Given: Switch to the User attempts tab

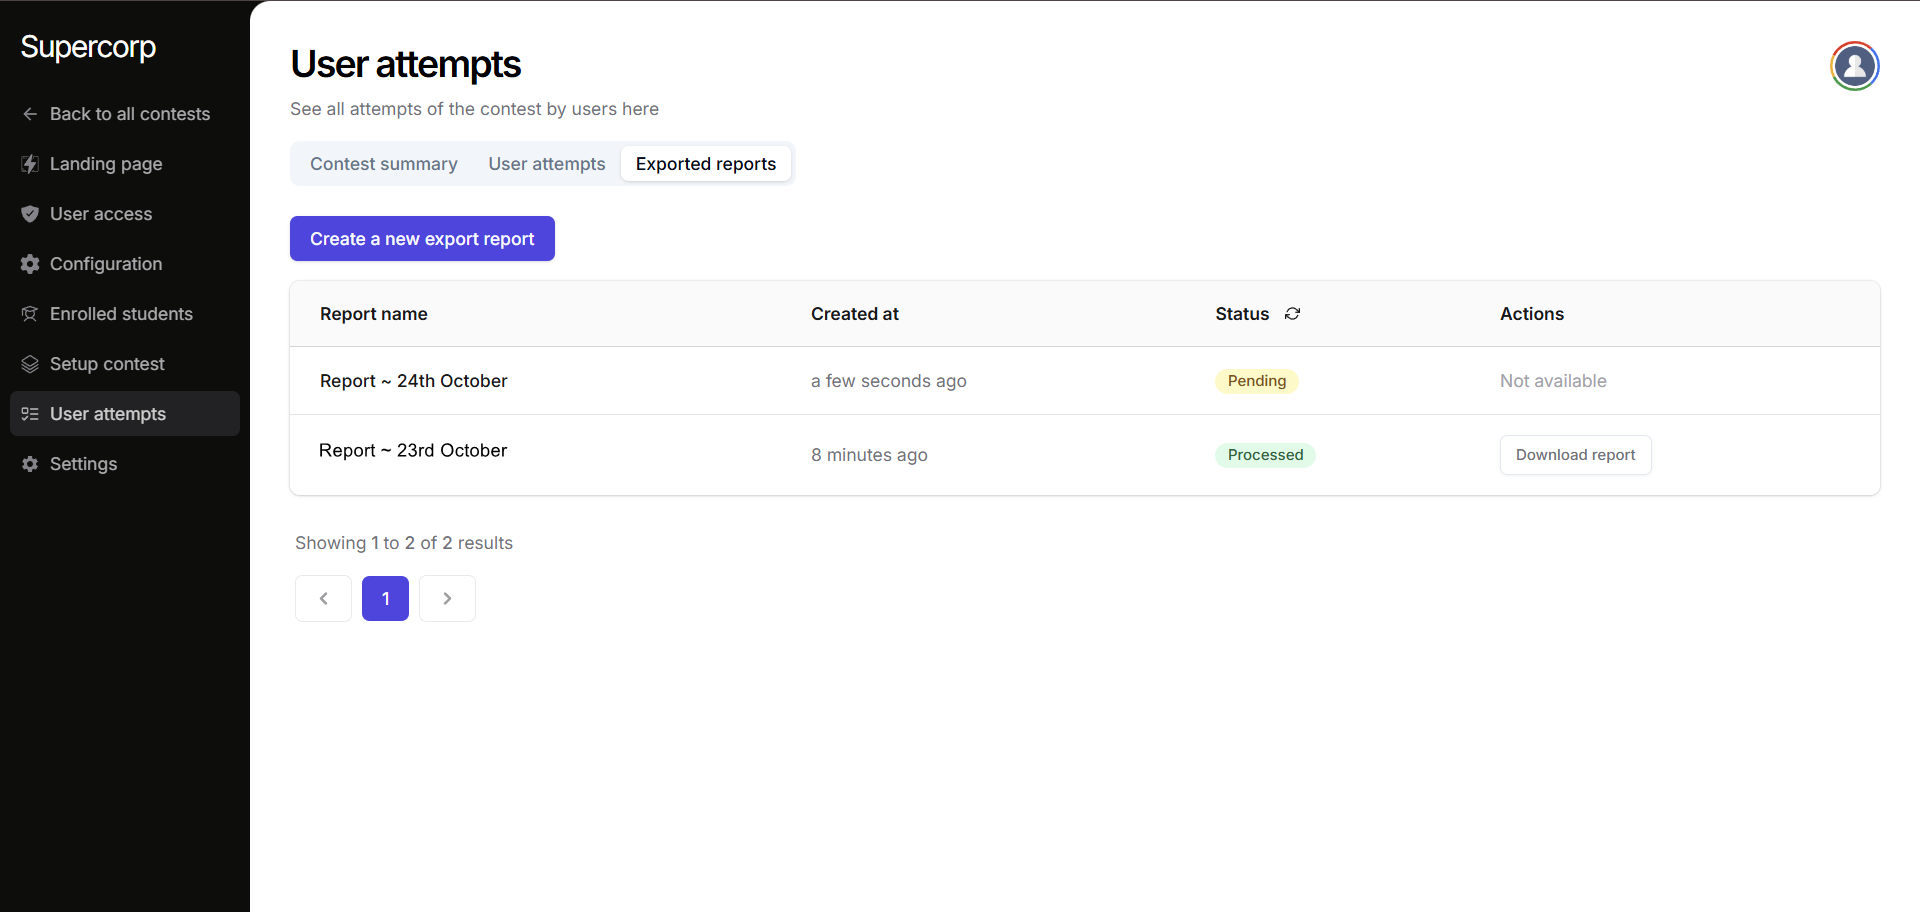Looking at the screenshot, I should pos(546,164).
